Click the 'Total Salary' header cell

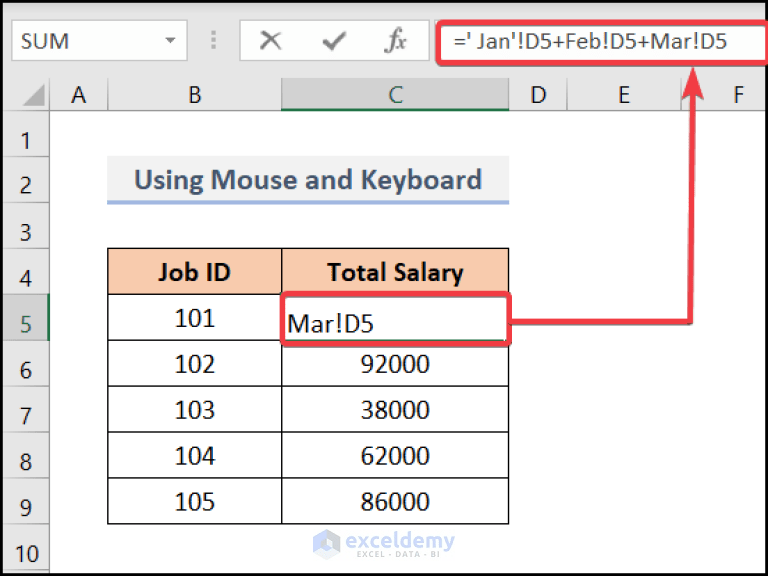click(x=395, y=271)
